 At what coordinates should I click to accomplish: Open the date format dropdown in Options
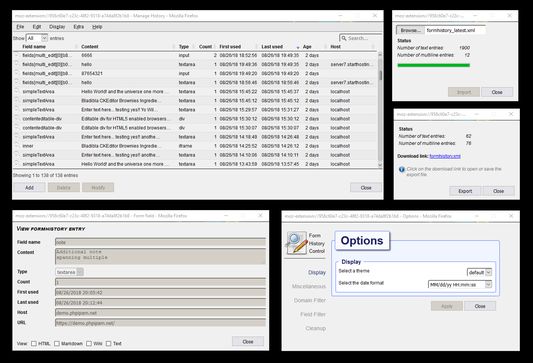pyautogui.click(x=460, y=284)
